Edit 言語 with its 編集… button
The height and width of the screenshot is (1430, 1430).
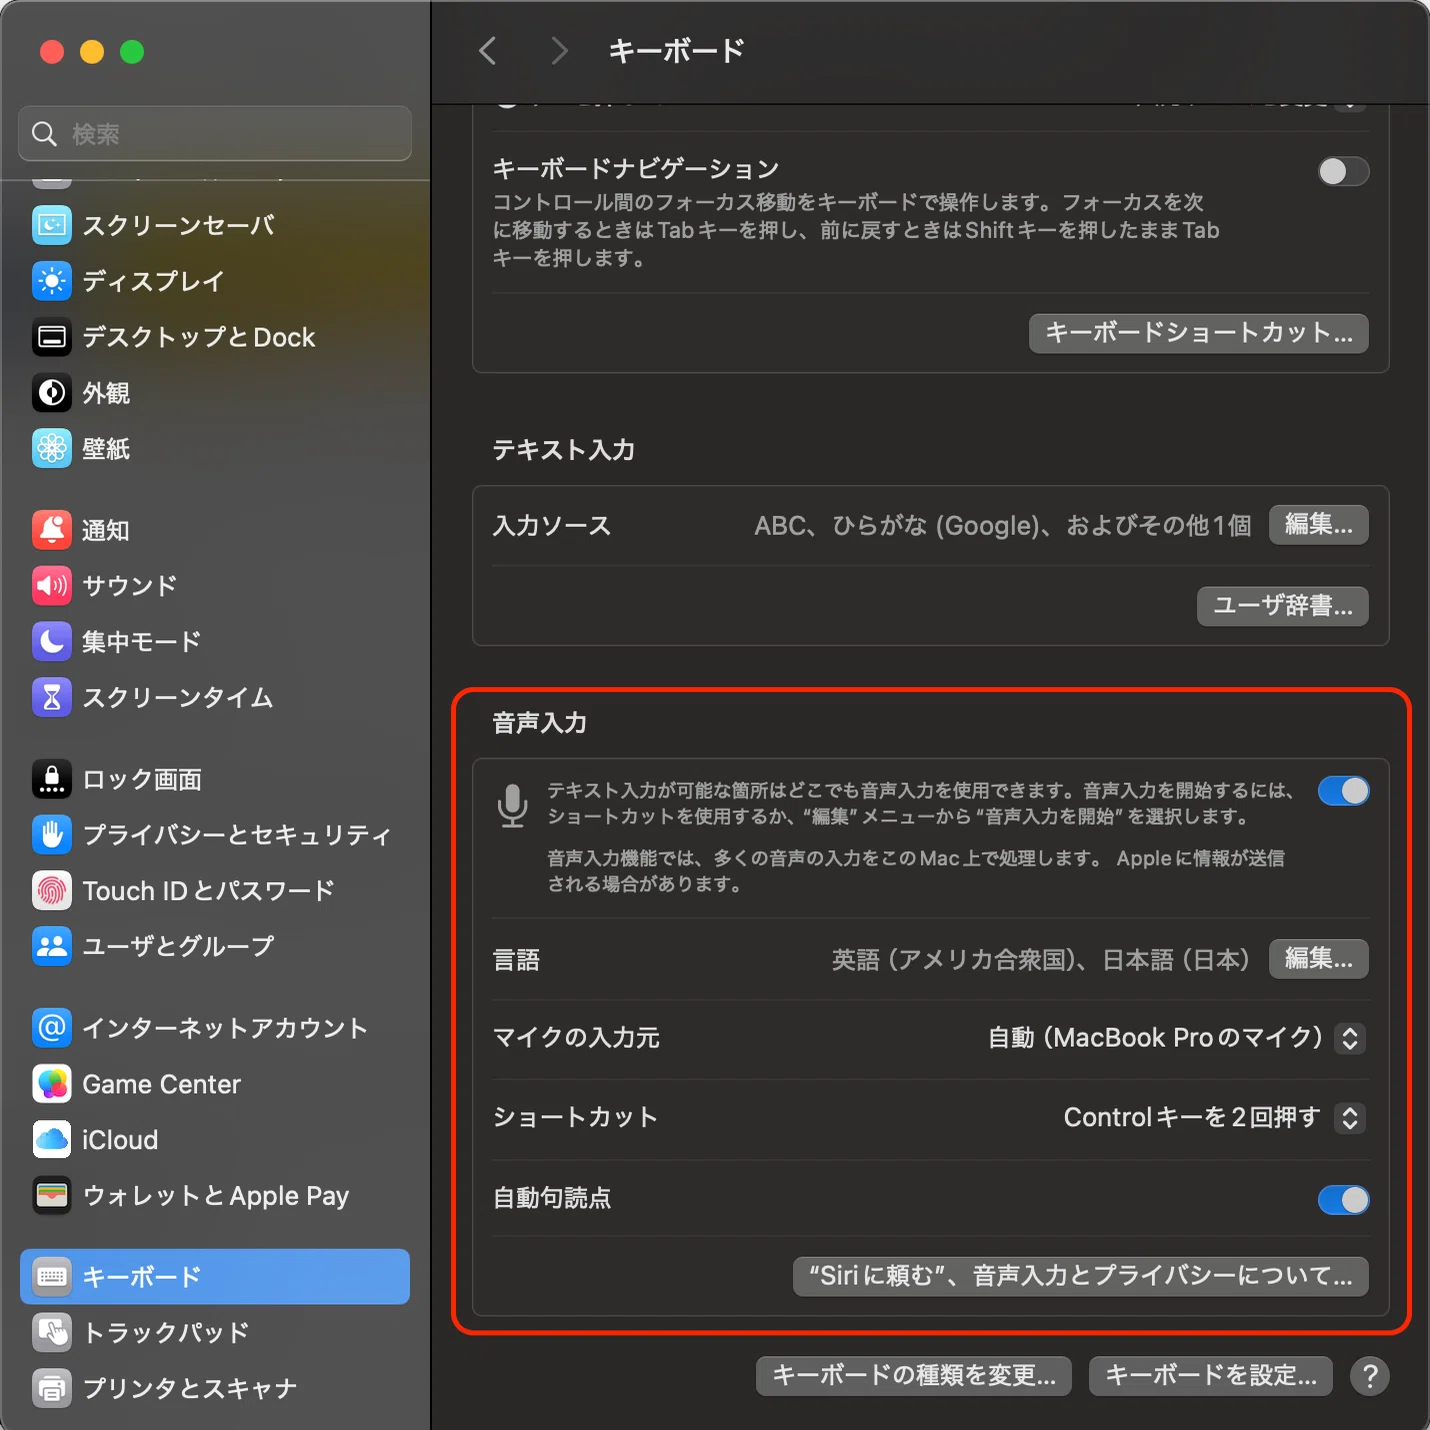click(1319, 959)
